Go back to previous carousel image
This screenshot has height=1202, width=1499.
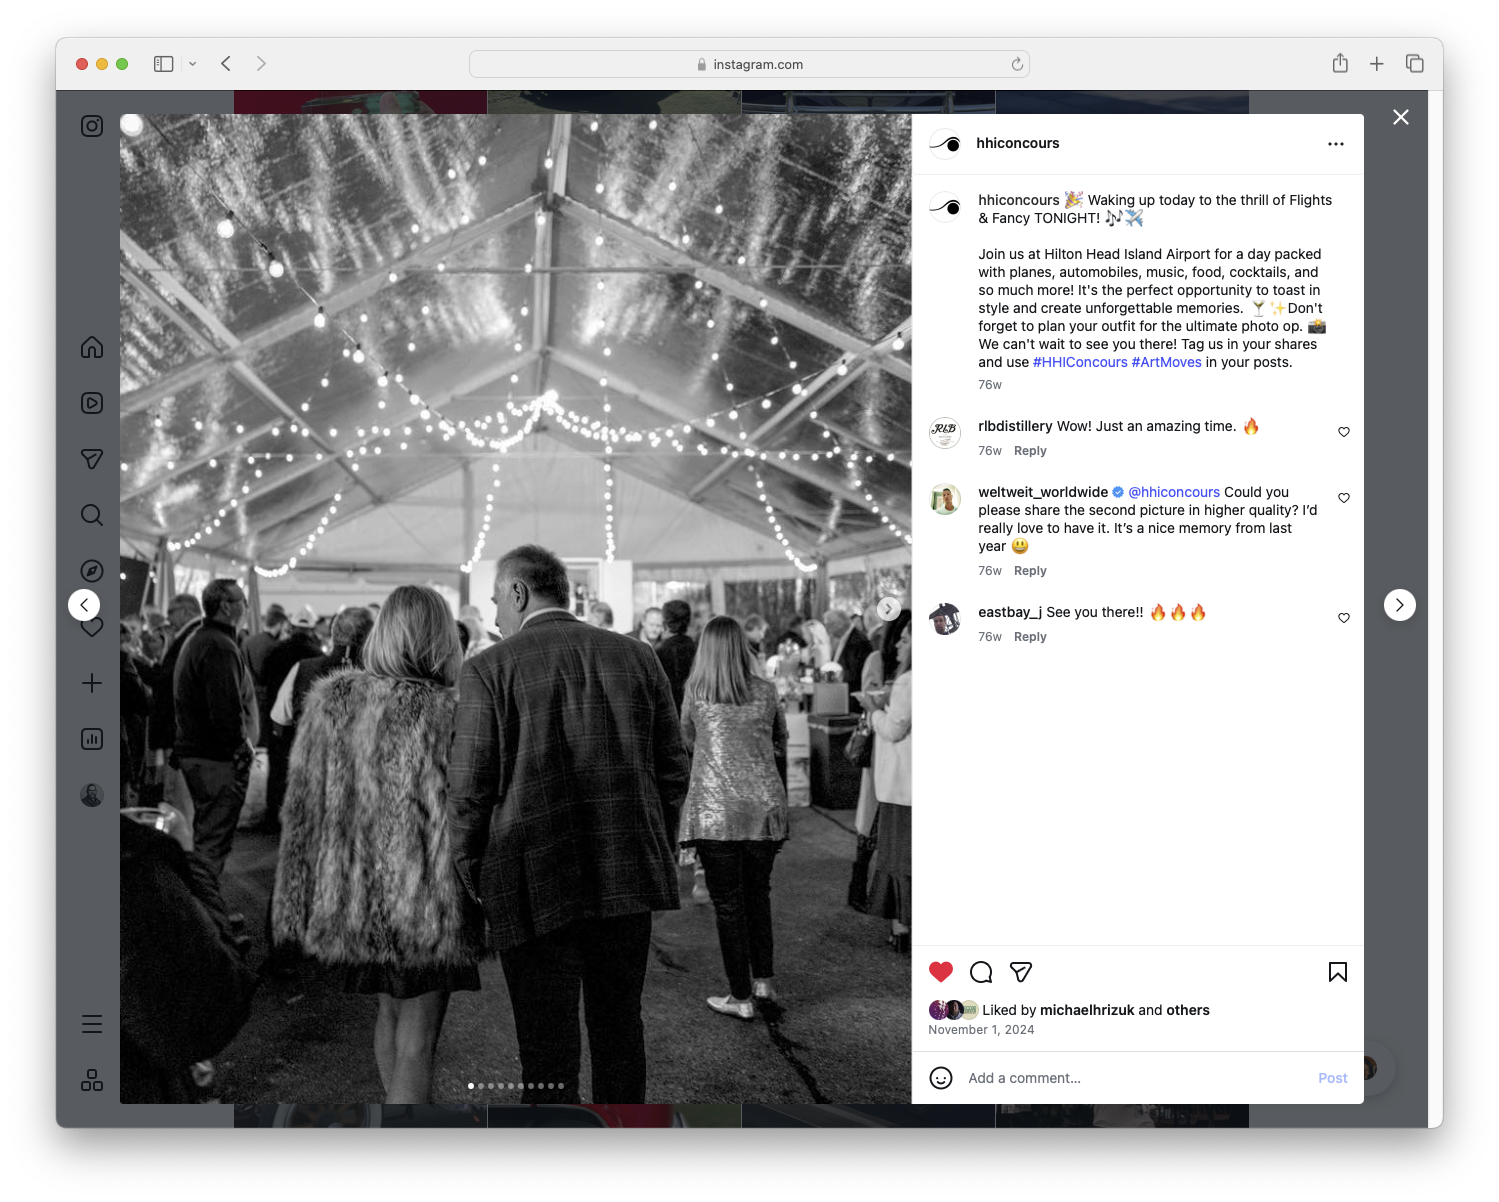tap(84, 604)
